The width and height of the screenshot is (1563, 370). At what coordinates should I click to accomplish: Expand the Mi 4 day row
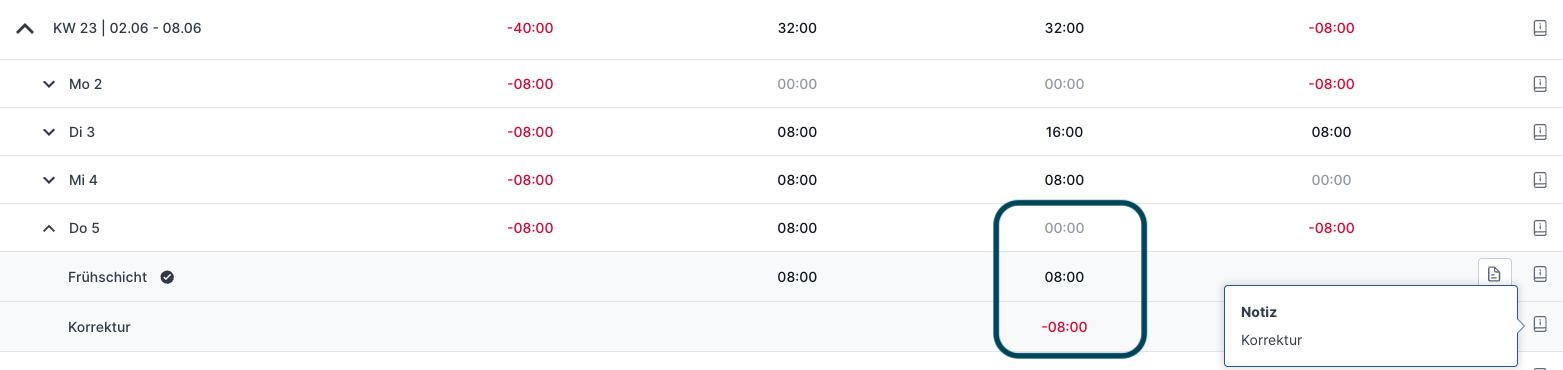(49, 180)
